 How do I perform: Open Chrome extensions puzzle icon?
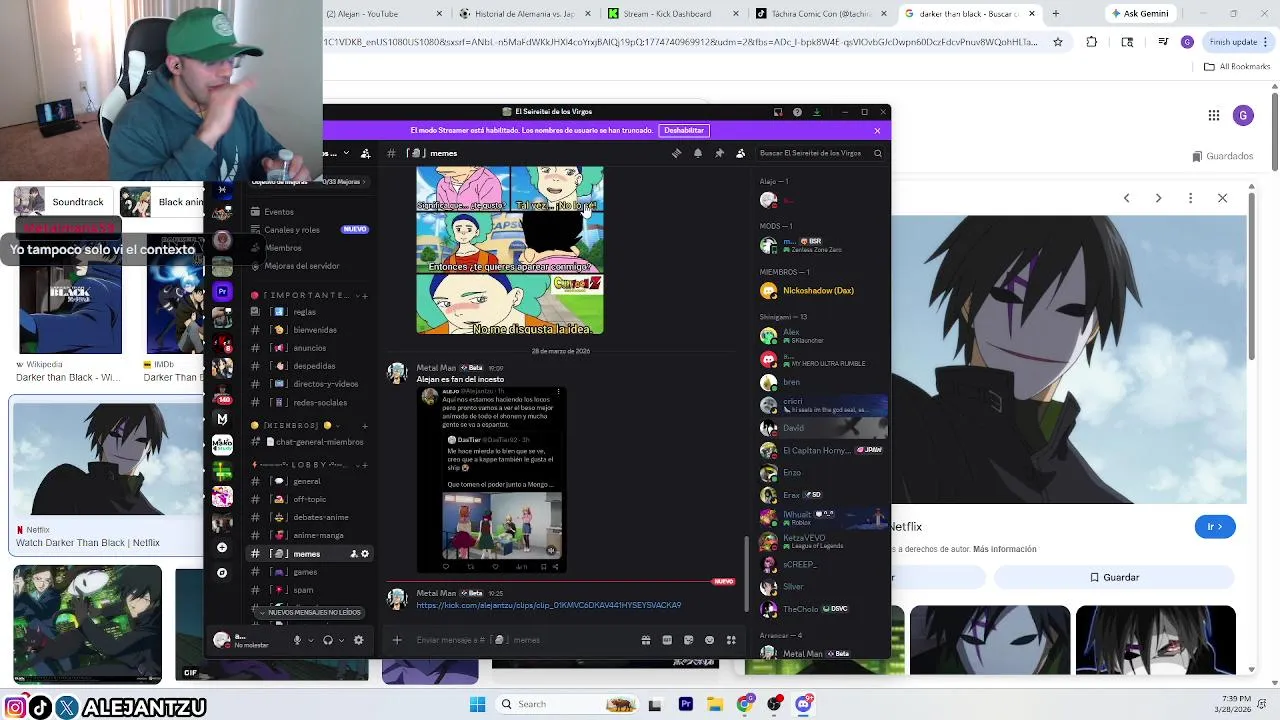click(1091, 42)
